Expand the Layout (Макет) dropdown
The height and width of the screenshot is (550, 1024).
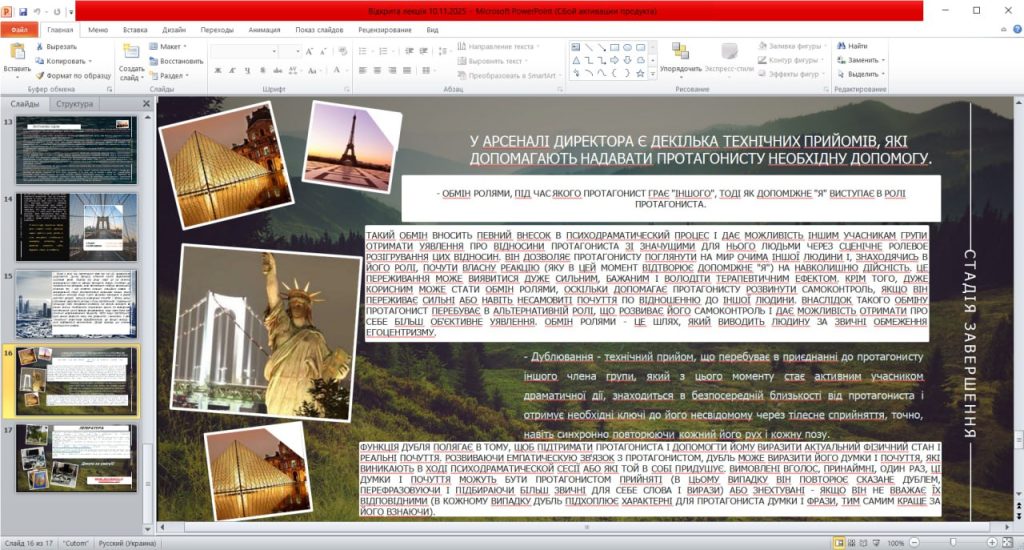point(171,46)
